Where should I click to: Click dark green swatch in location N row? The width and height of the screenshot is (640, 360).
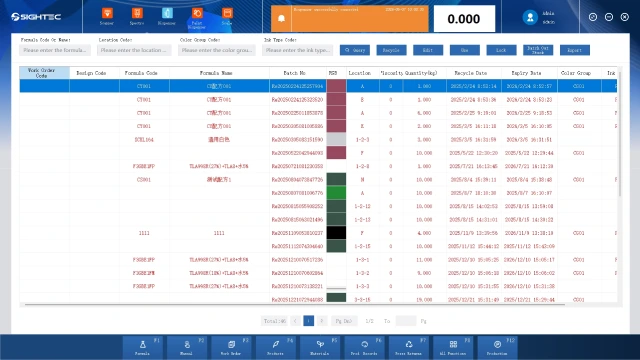point(336,179)
